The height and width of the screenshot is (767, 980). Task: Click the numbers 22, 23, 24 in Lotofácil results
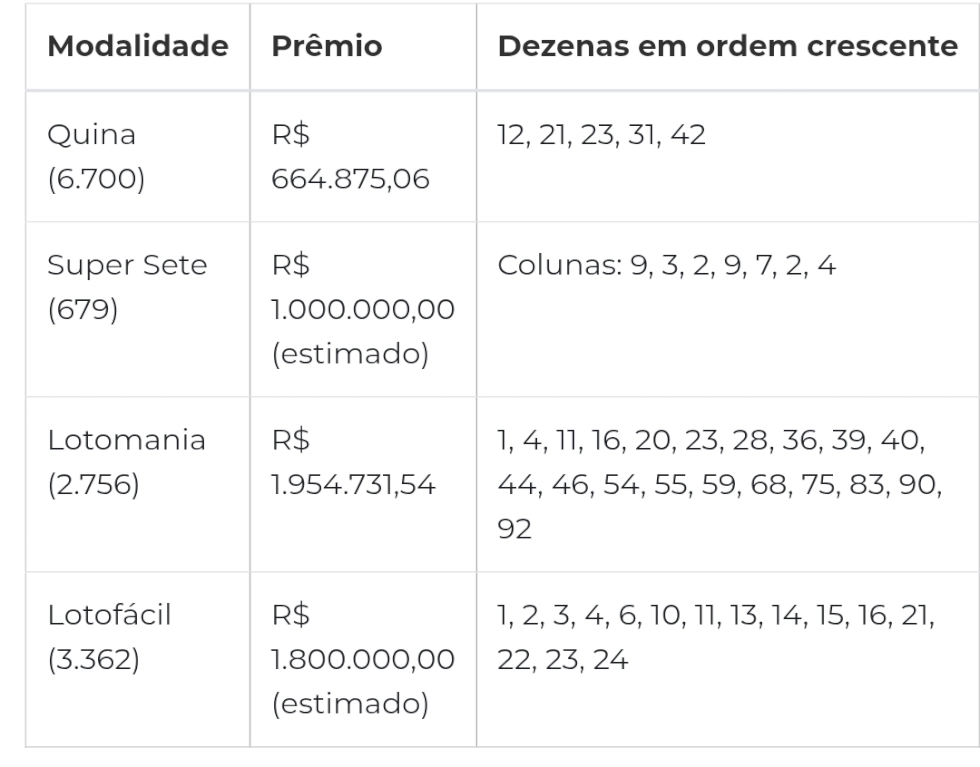pos(562,660)
